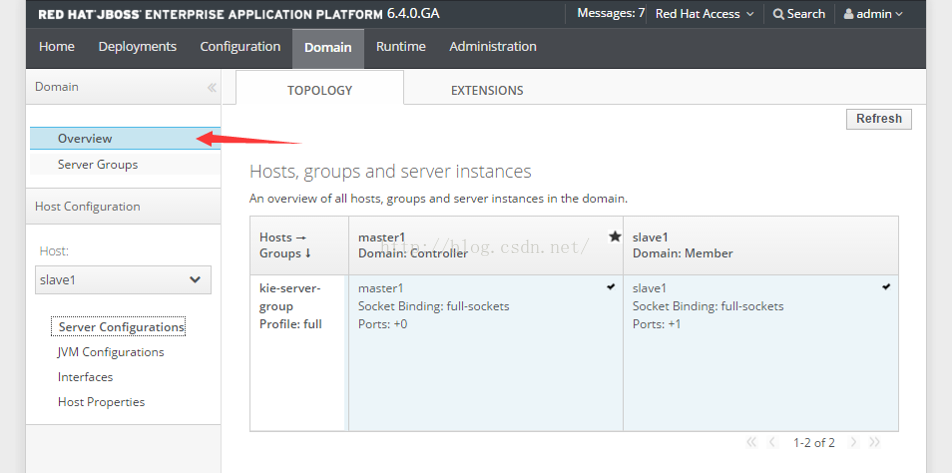
Task: Select the master1 server instance cell
Action: 486,353
